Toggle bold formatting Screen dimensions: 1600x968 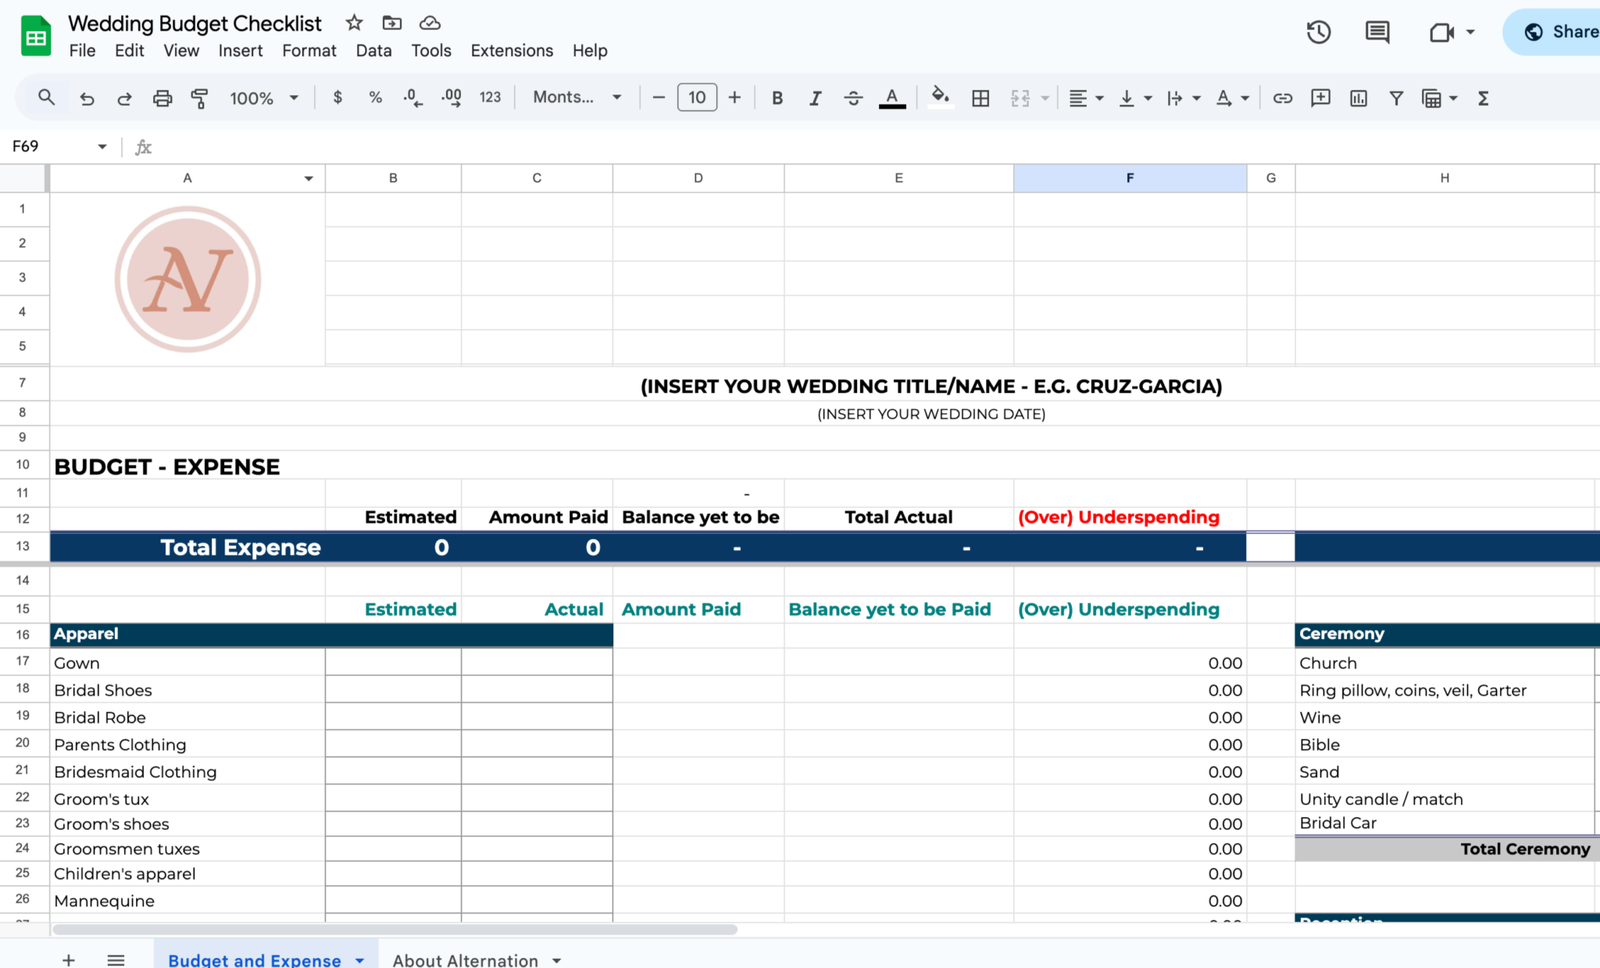pos(777,98)
